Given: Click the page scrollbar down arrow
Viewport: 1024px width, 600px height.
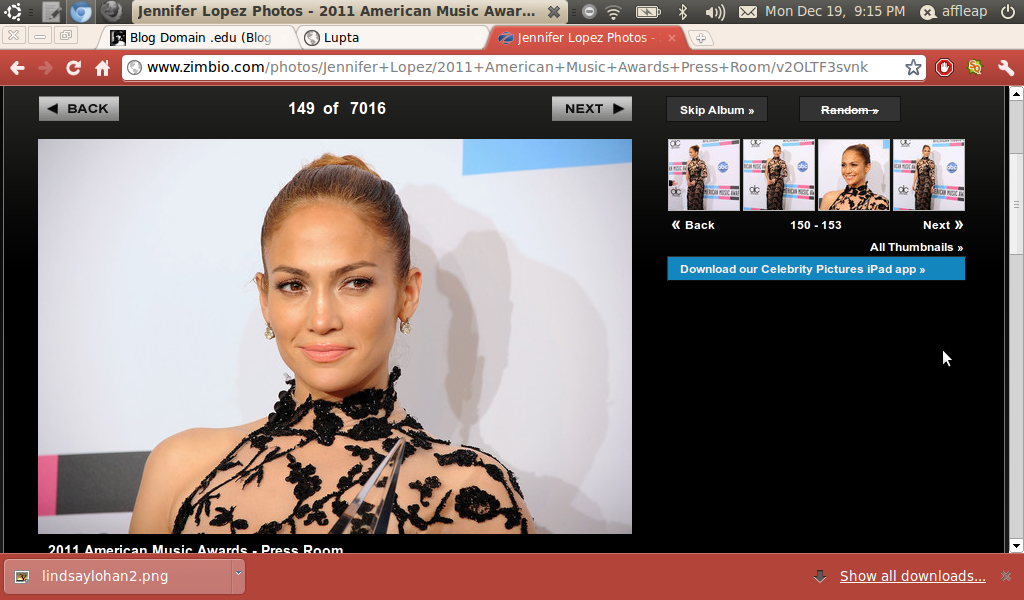Looking at the screenshot, I should [x=1016, y=546].
